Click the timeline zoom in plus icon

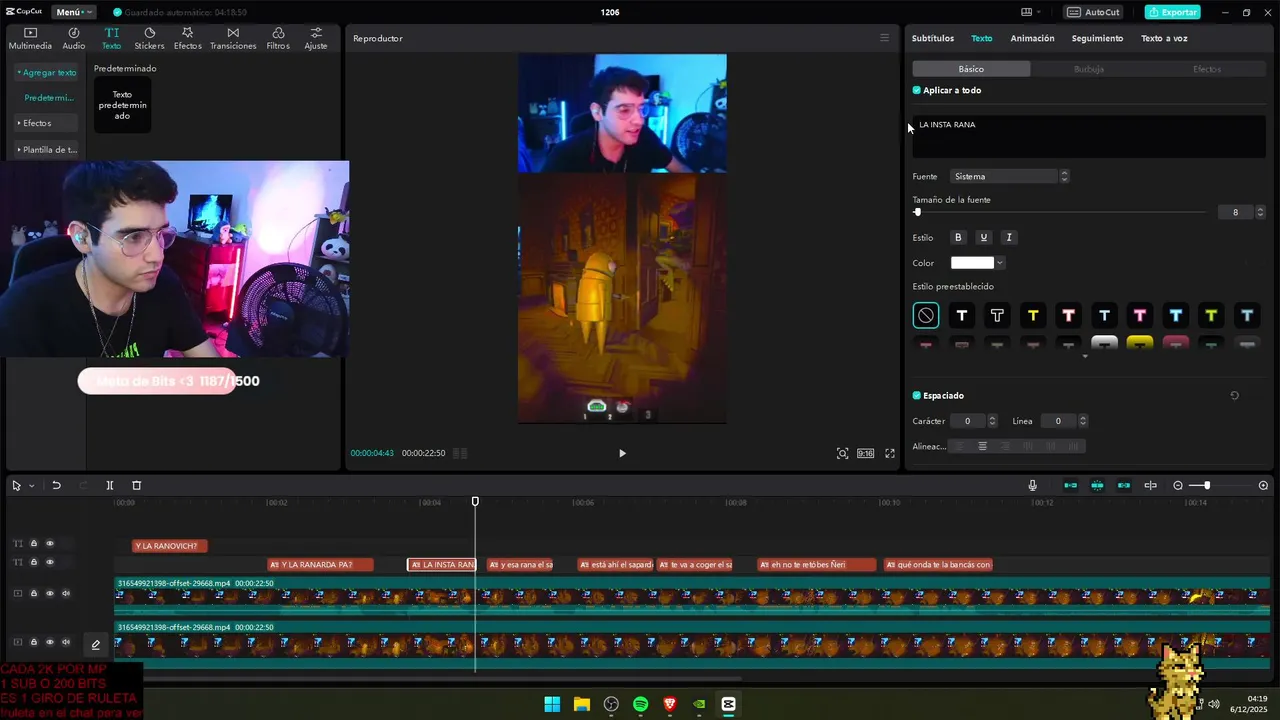coord(1264,485)
